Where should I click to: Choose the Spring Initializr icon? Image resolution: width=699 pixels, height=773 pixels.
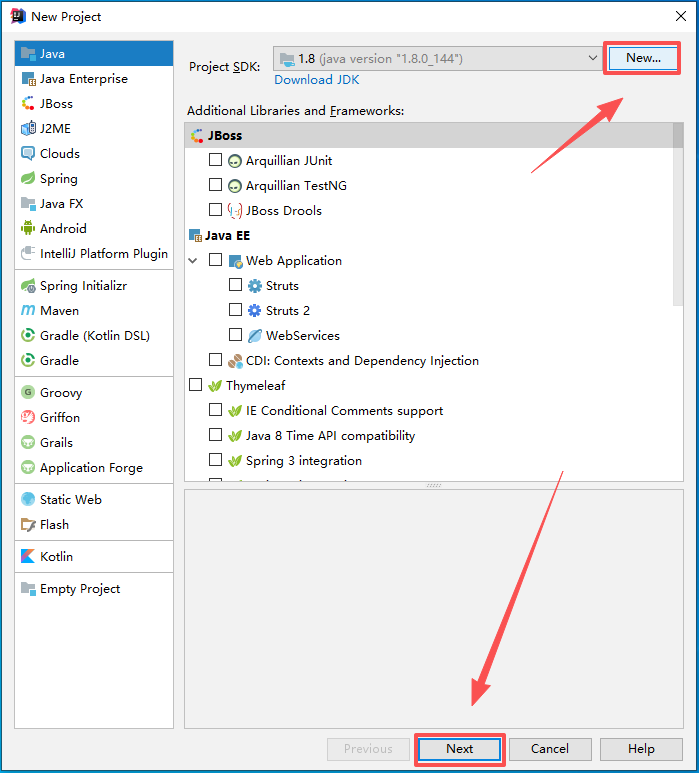click(28, 286)
